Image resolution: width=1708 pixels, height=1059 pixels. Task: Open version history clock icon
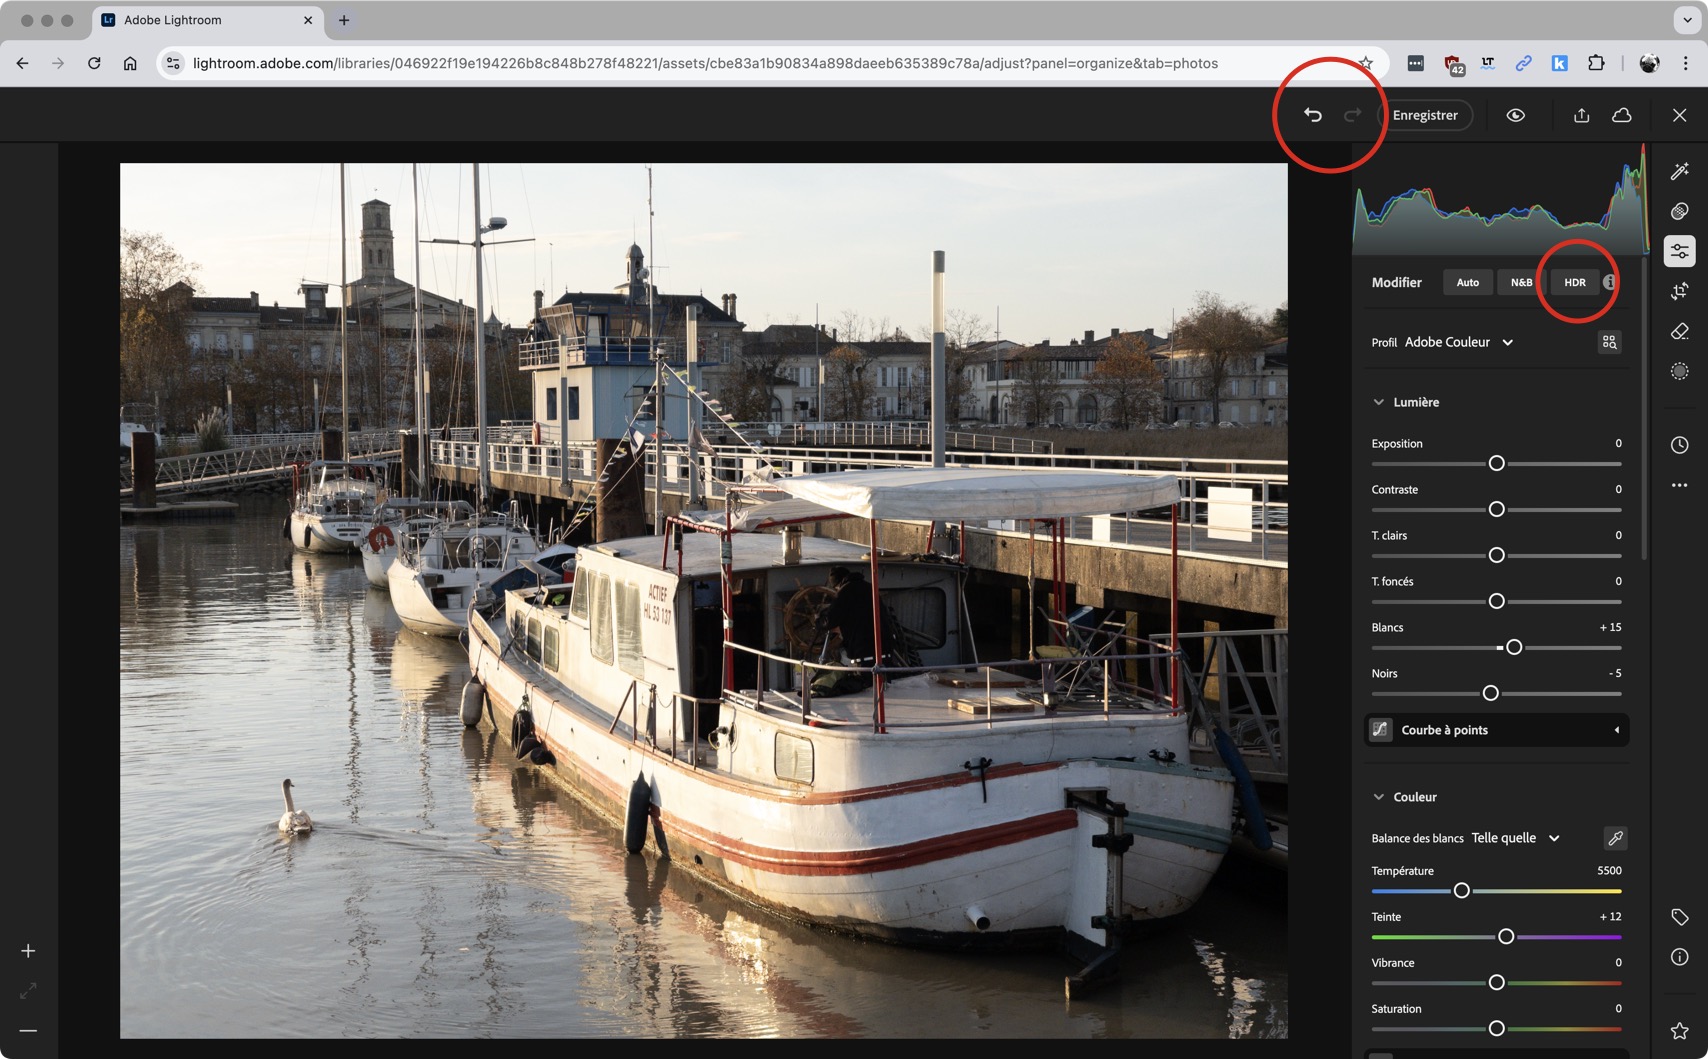coord(1679,445)
